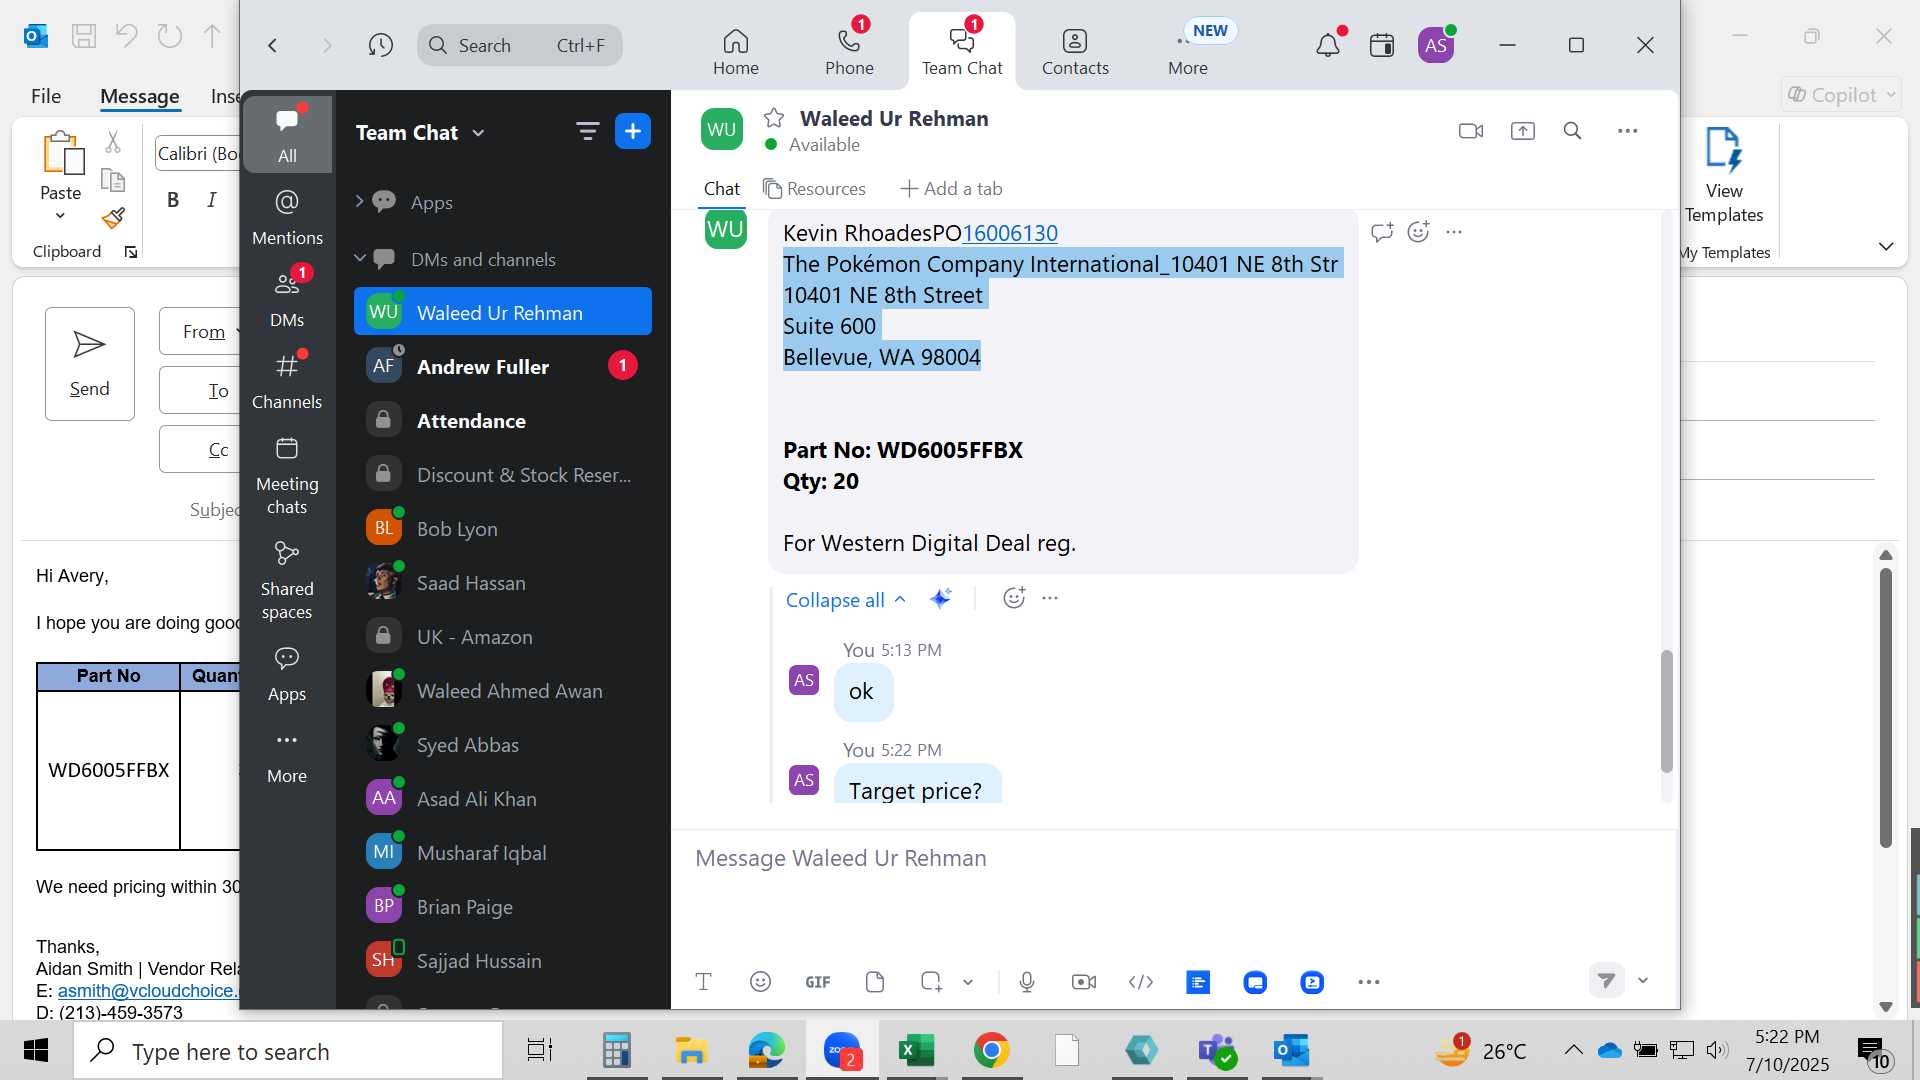
Task: Open the PO 16006130 link
Action: [1009, 233]
